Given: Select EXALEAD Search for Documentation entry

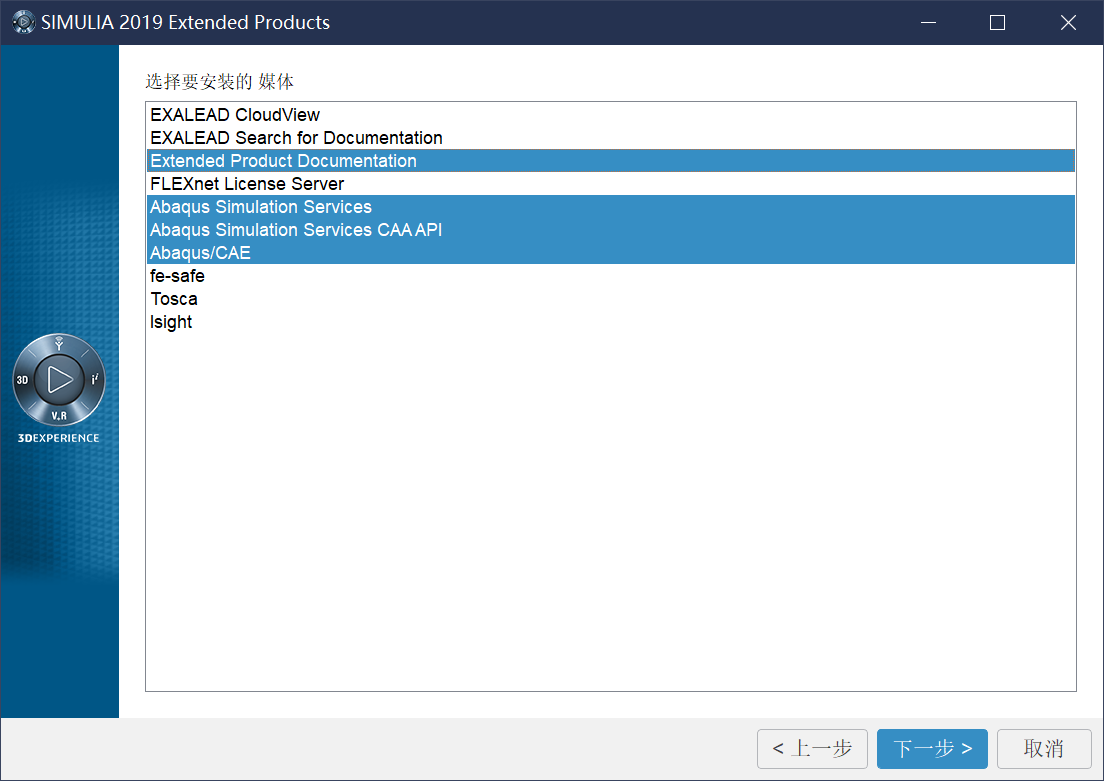Looking at the screenshot, I should pos(296,138).
